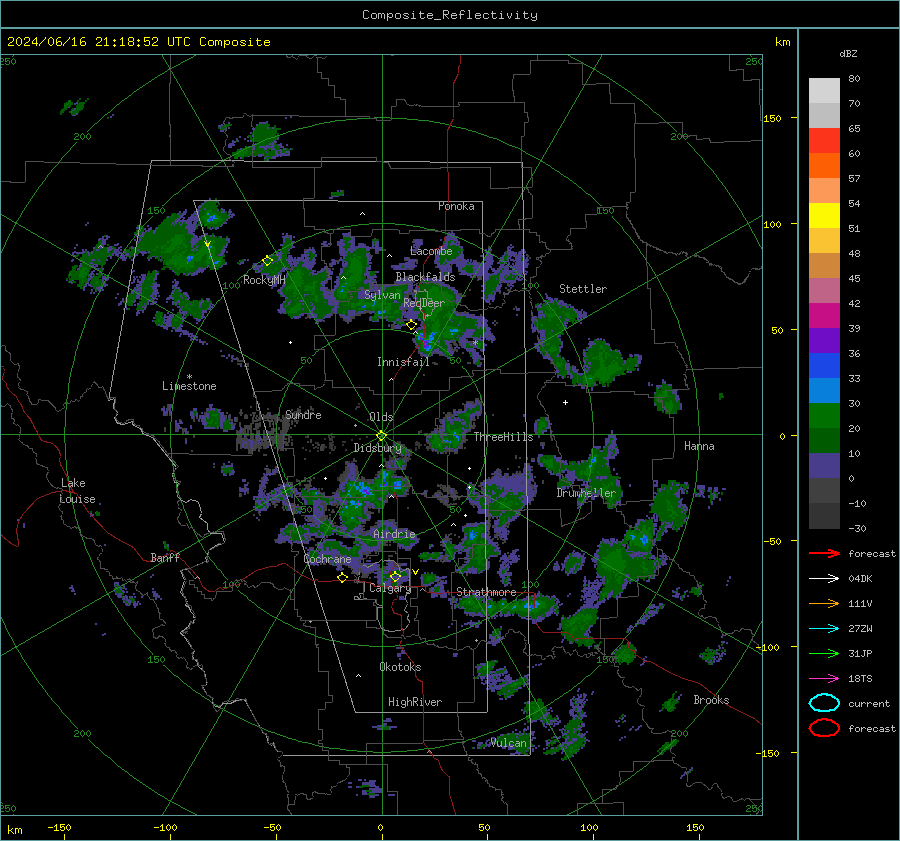
Task: Click the red forecast arrow in legend
Action: point(824,553)
